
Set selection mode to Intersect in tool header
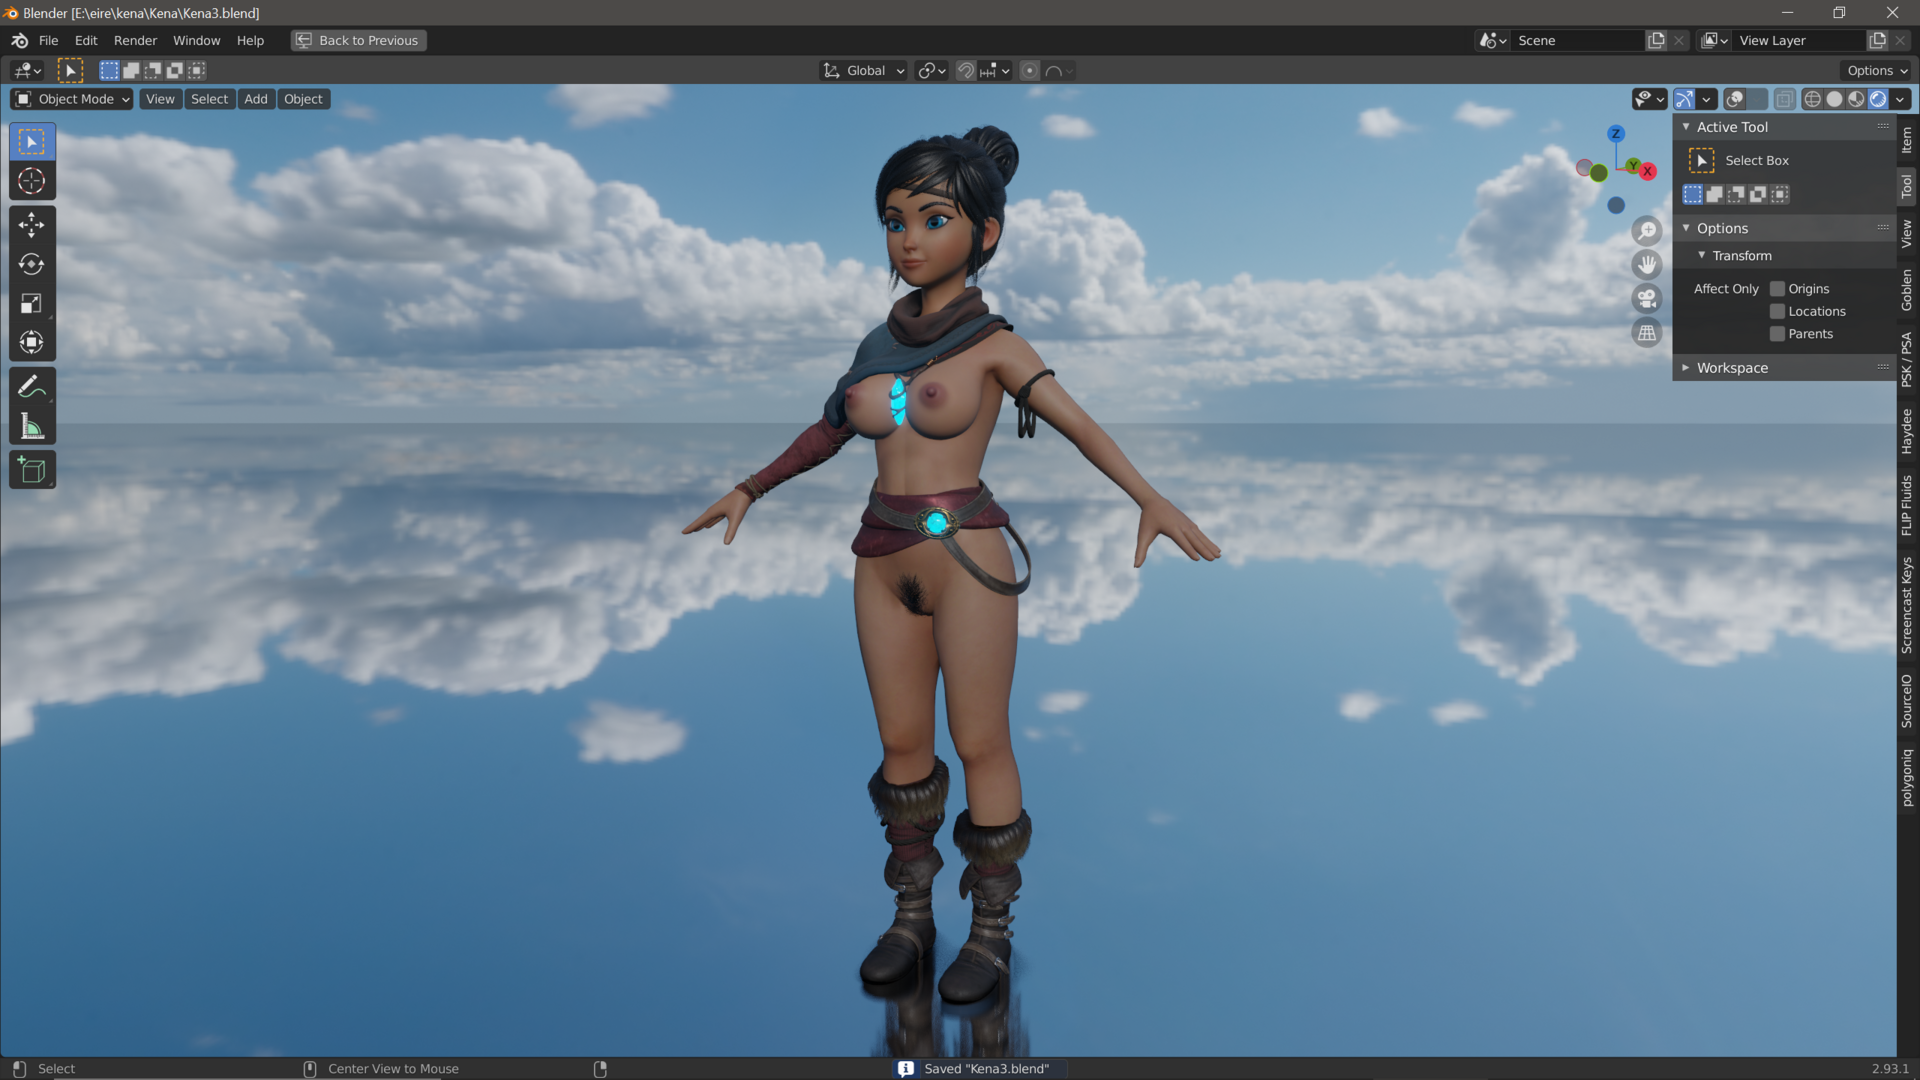coord(197,71)
